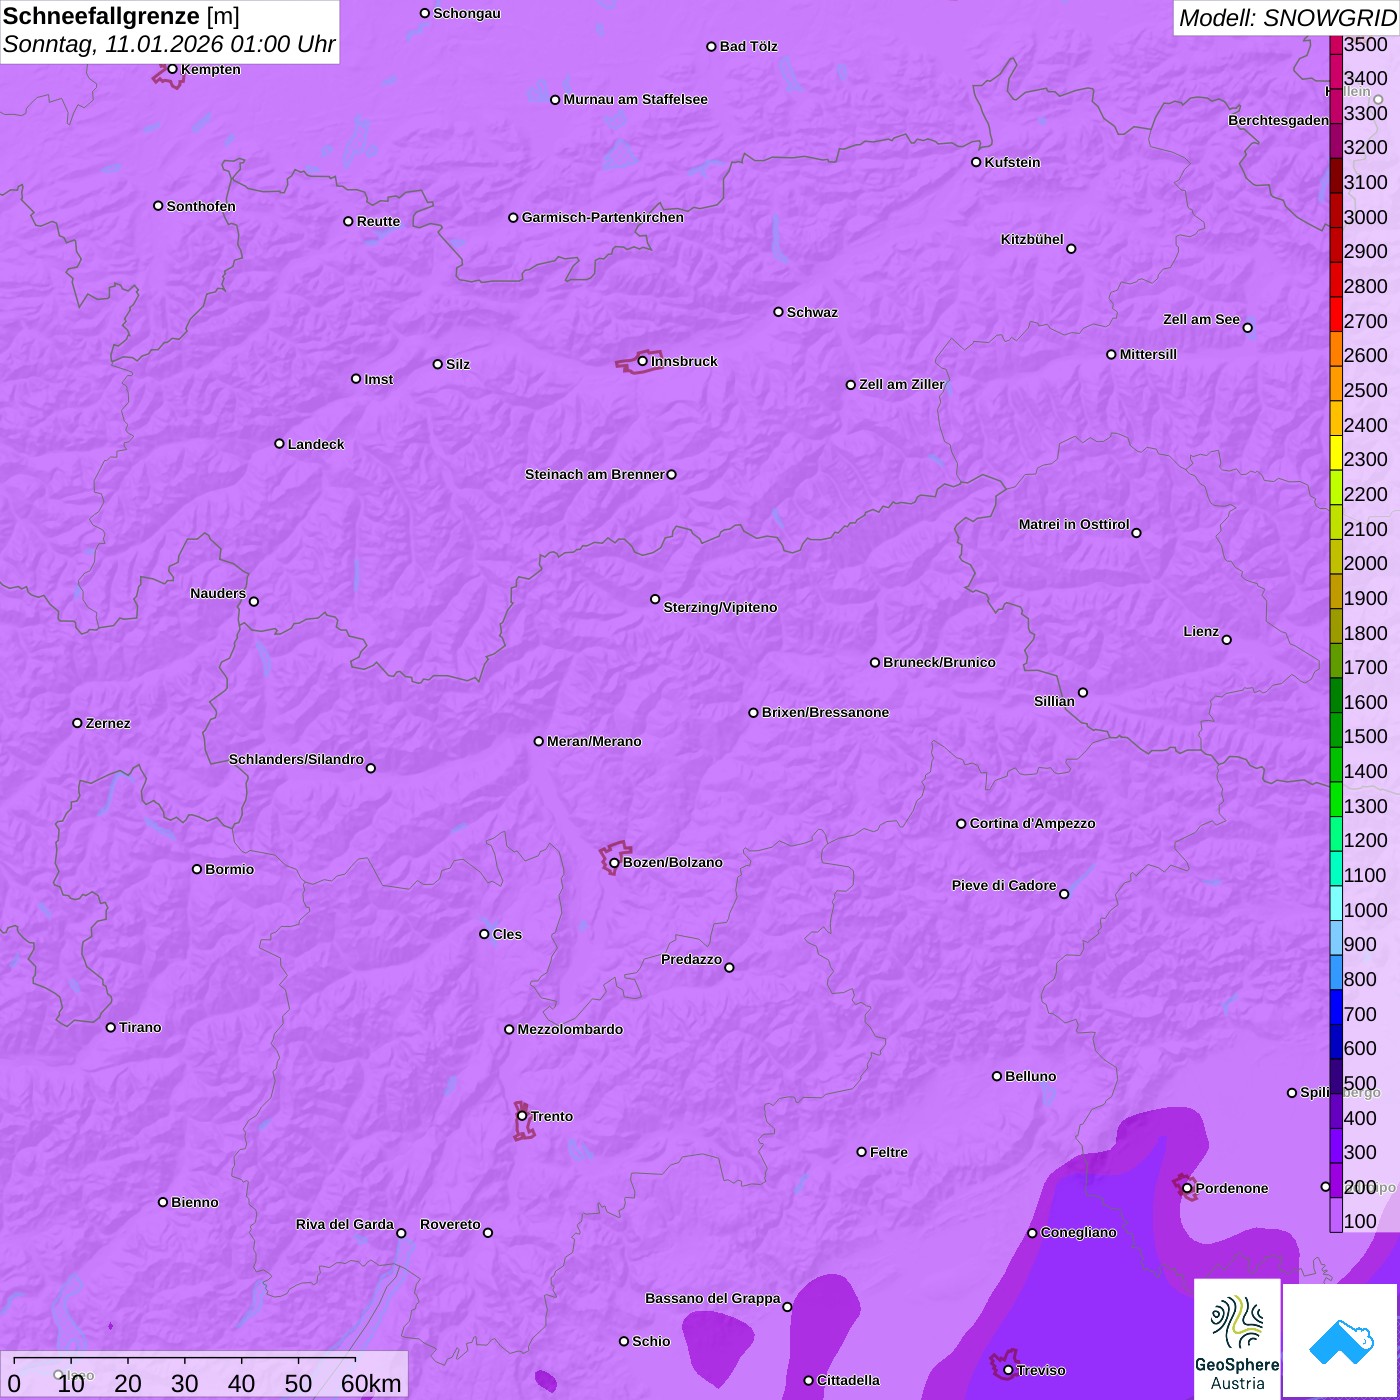Click the Rovereto label

pyautogui.click(x=450, y=1224)
